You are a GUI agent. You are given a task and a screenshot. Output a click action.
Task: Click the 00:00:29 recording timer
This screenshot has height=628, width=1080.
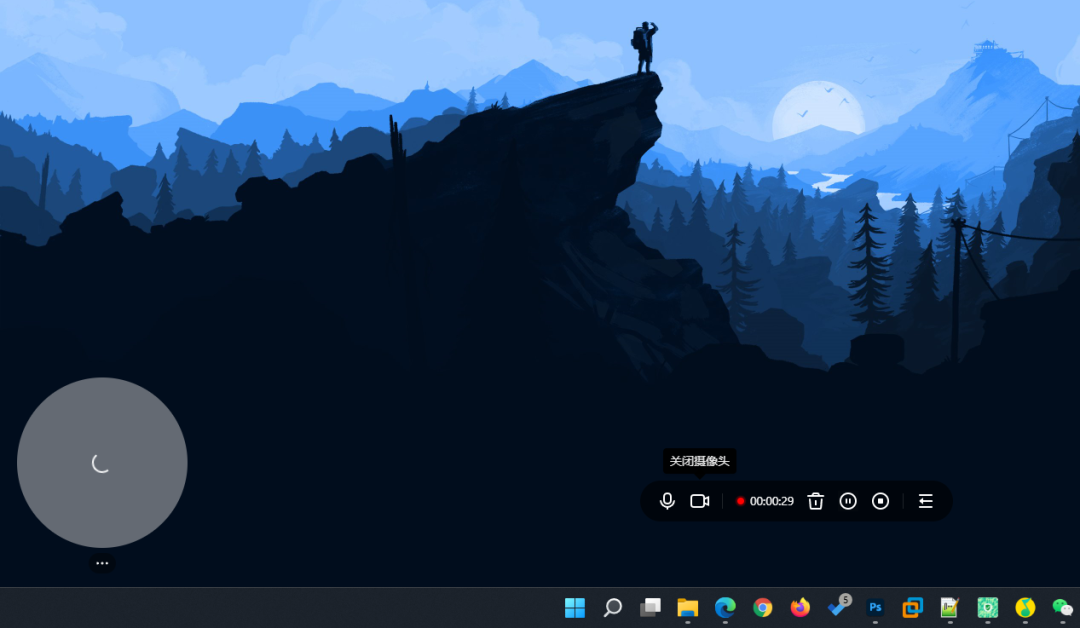[x=771, y=501]
